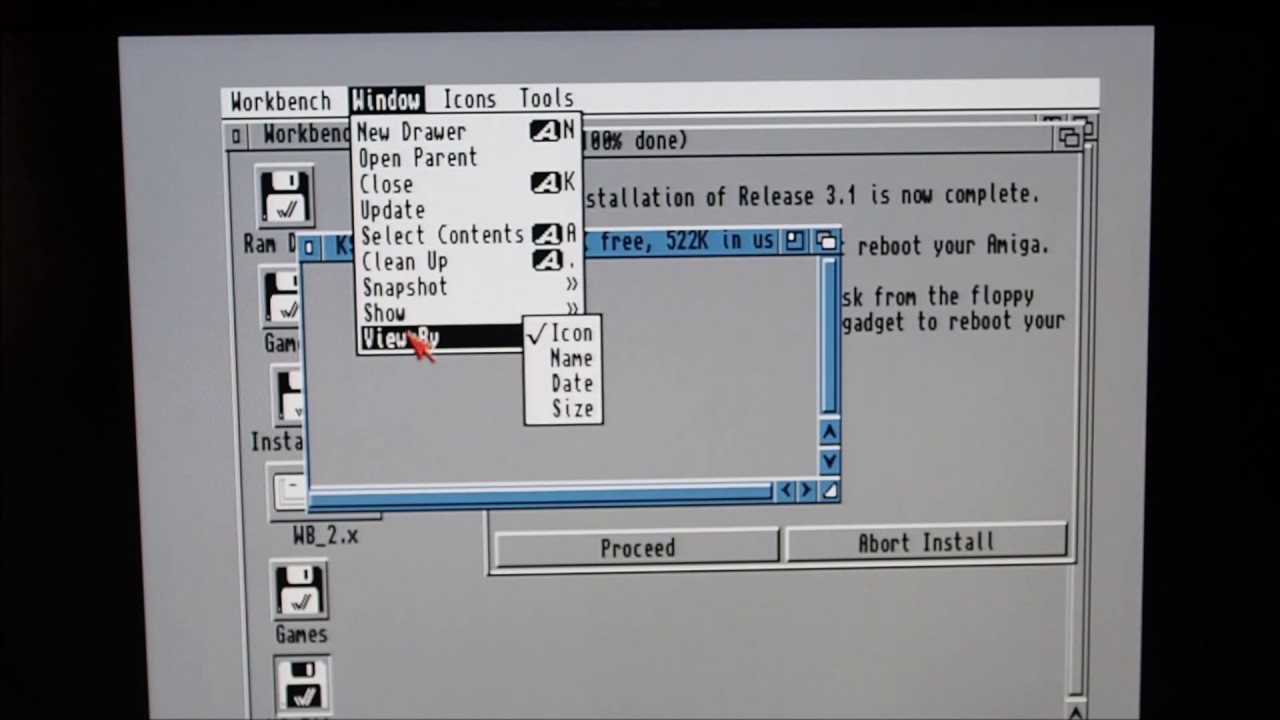The height and width of the screenshot is (720, 1280).
Task: Click the installer window depth gadget
Action: tap(1069, 137)
